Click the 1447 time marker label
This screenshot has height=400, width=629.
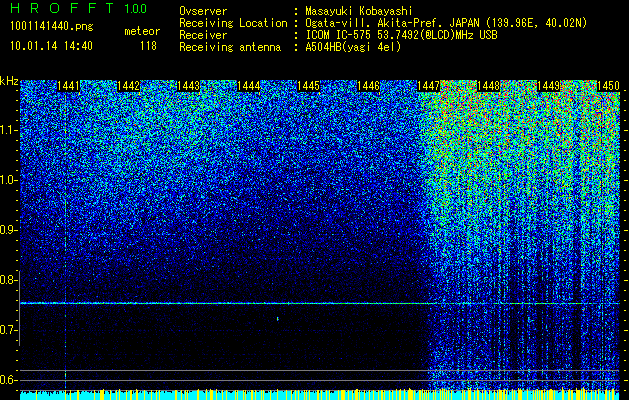(x=428, y=86)
